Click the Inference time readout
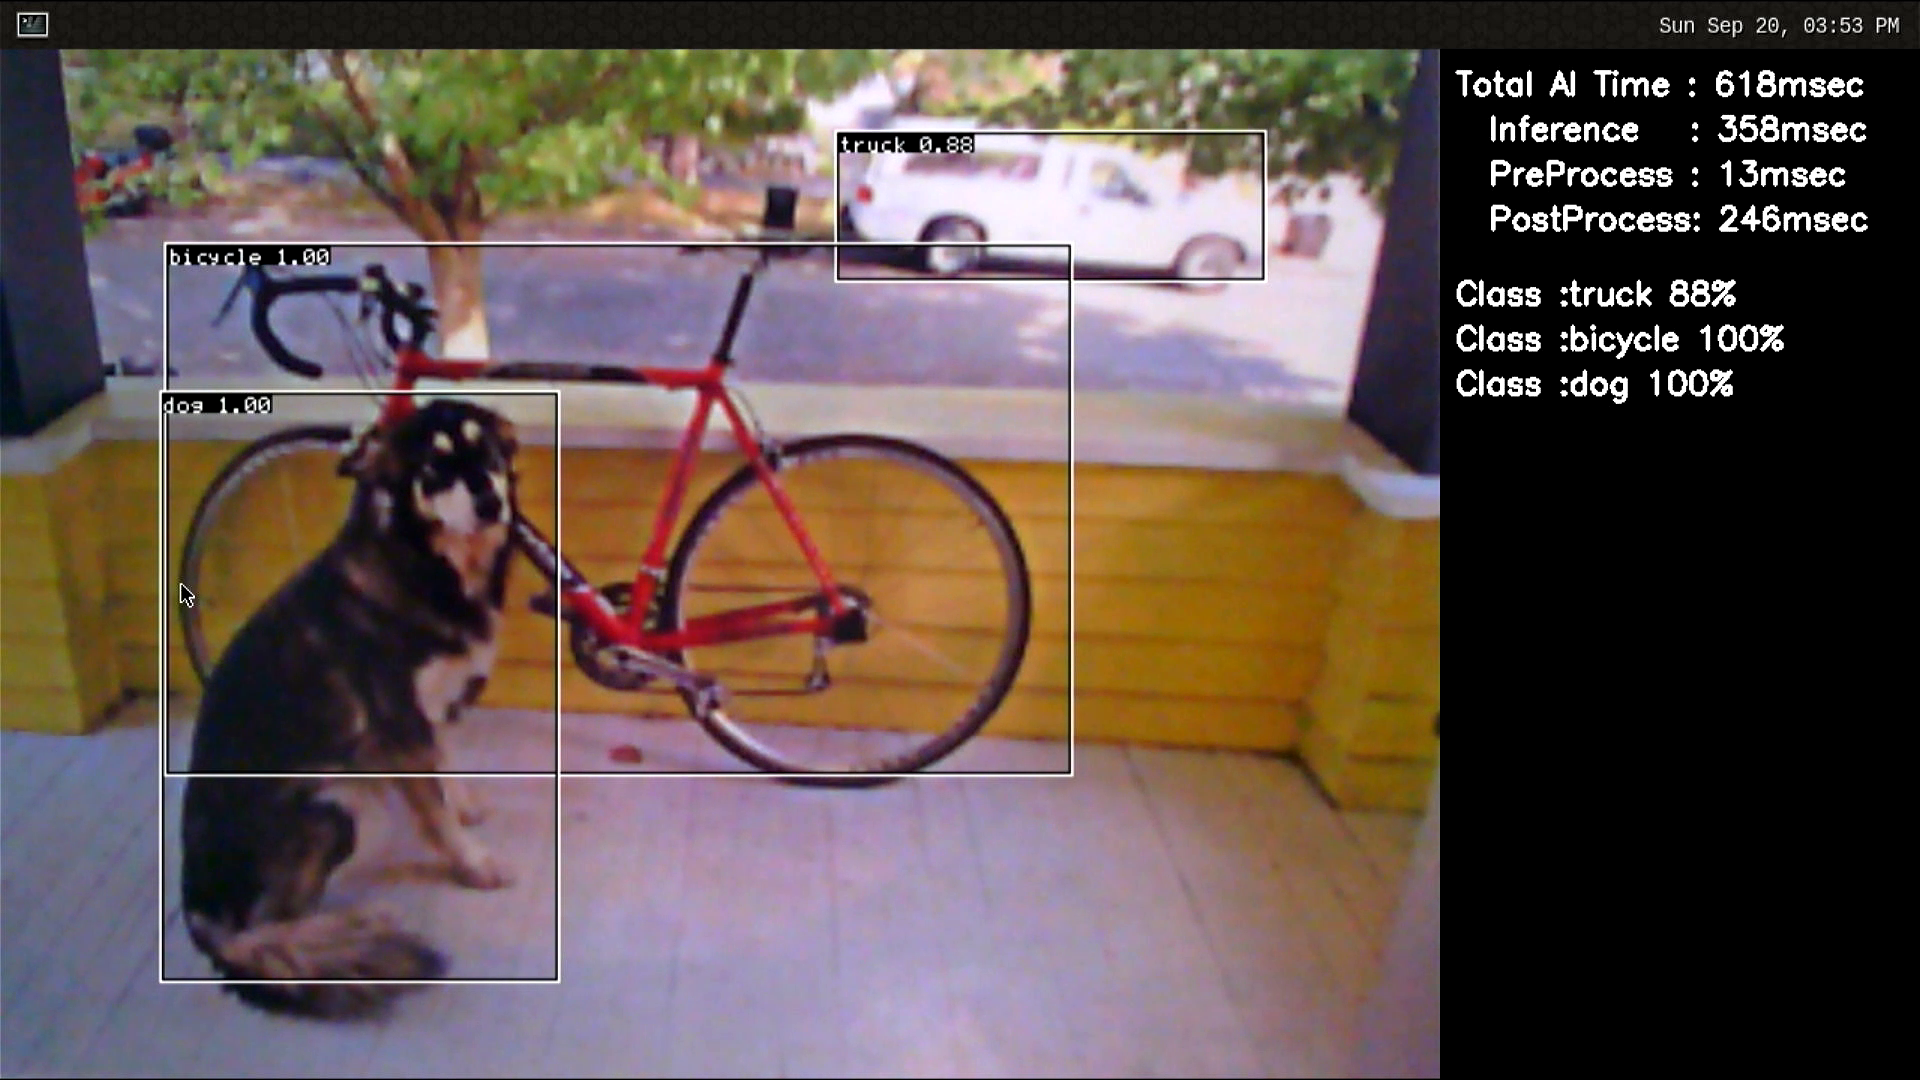The width and height of the screenshot is (1920, 1080). (1675, 129)
